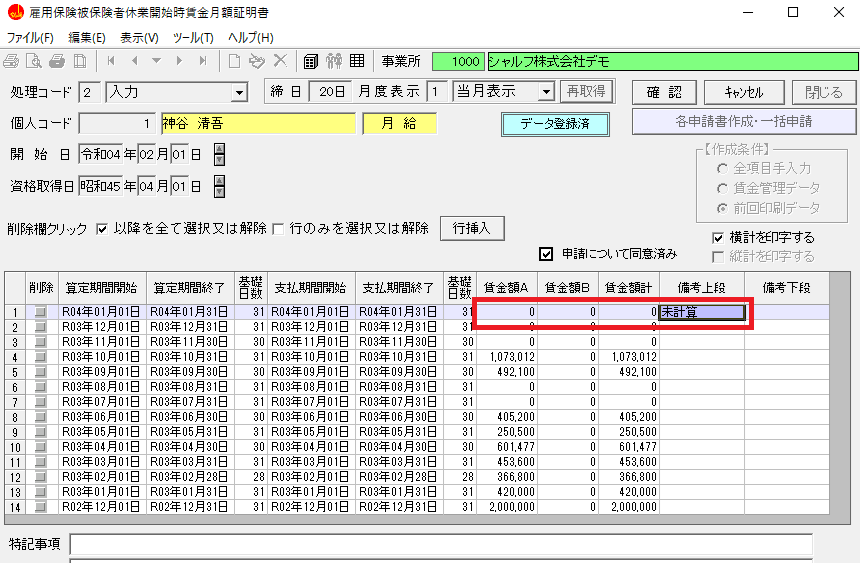Screen dimensions: 860x563
Task: Uncheck 以降を全て選択又は解除 checkbox
Action: coord(102,228)
